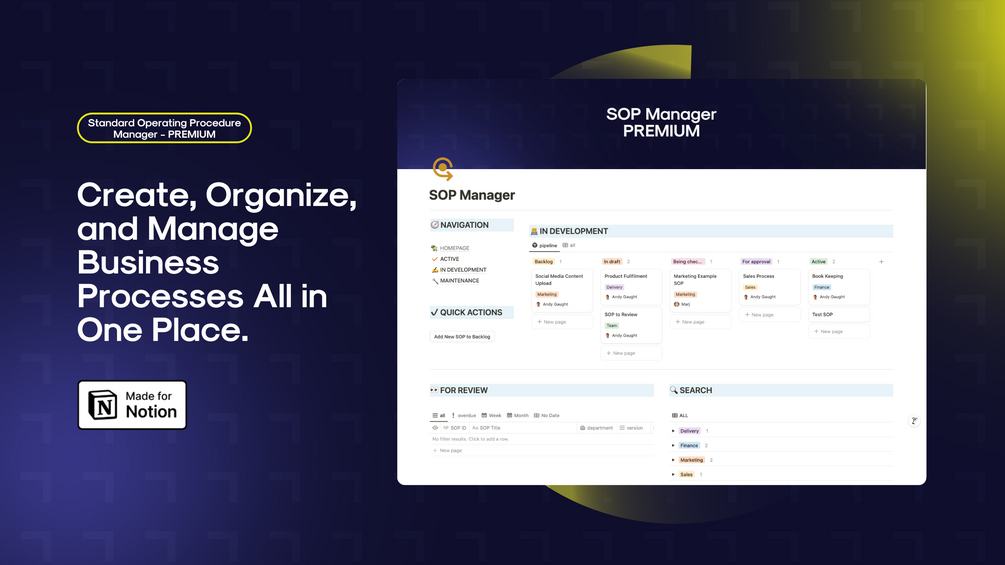Add a new page in the Backlog column

562,322
